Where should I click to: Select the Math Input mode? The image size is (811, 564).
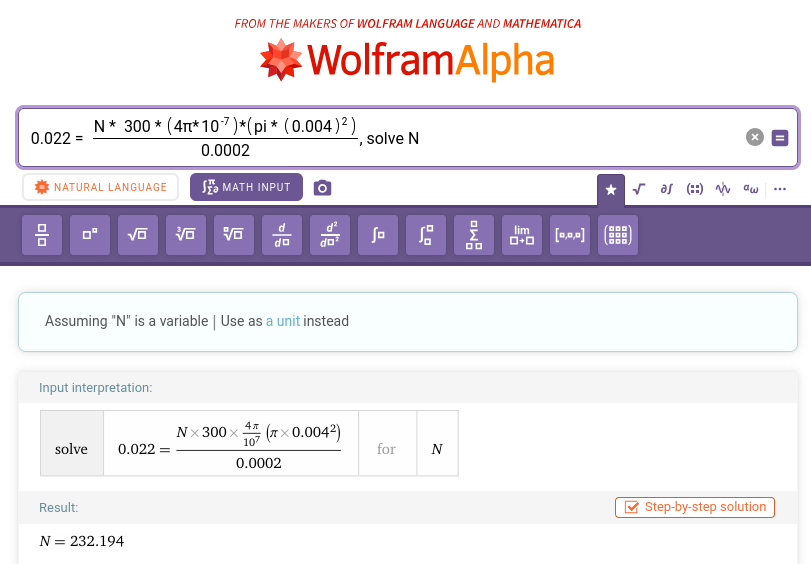click(246, 187)
